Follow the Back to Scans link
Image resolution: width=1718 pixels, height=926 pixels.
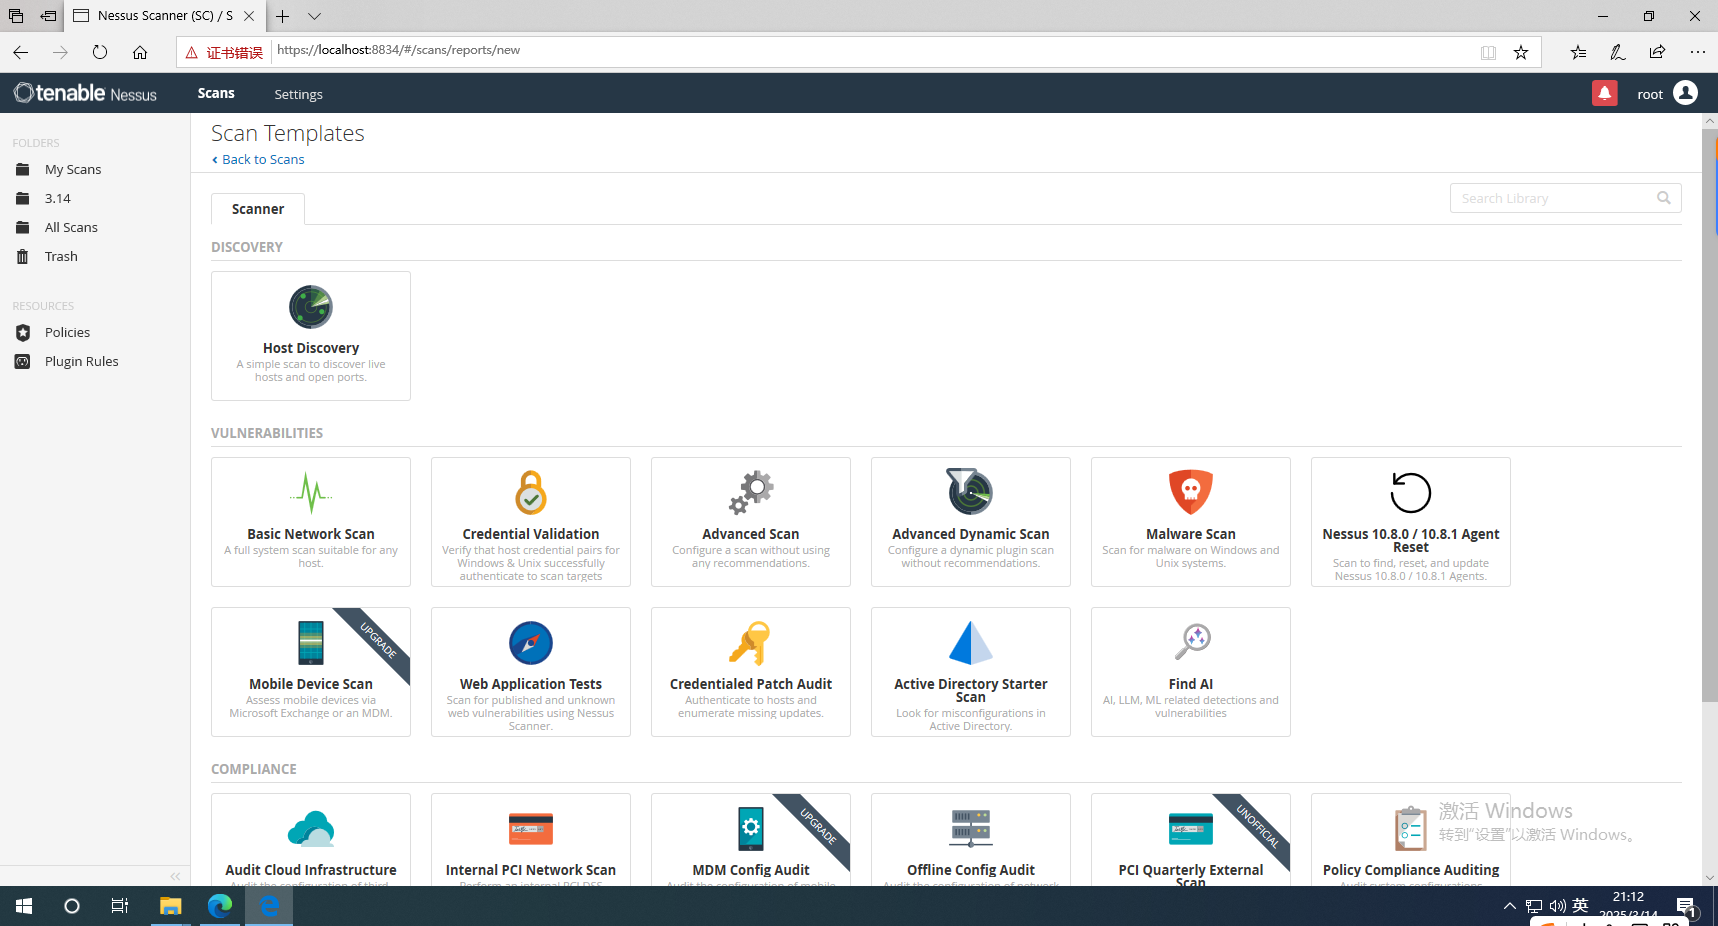(258, 159)
